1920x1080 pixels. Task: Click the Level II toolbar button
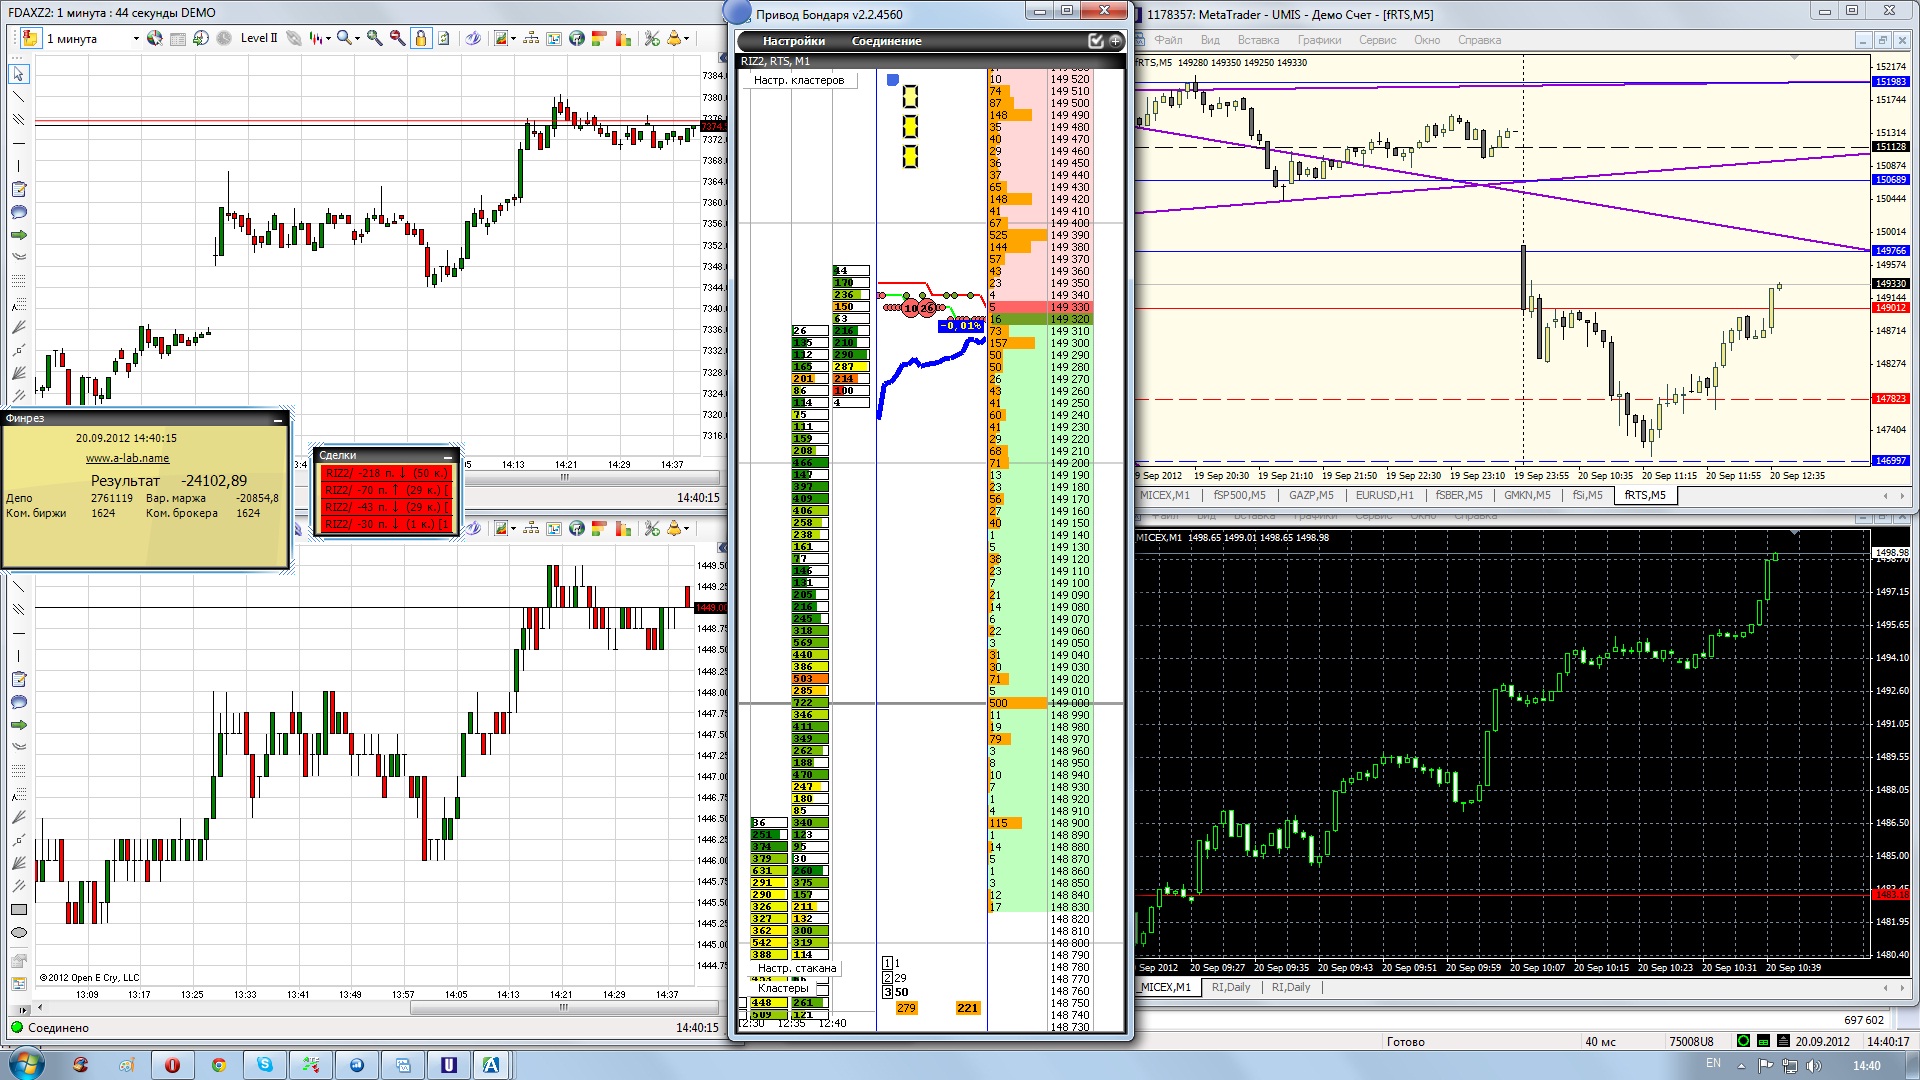(259, 38)
